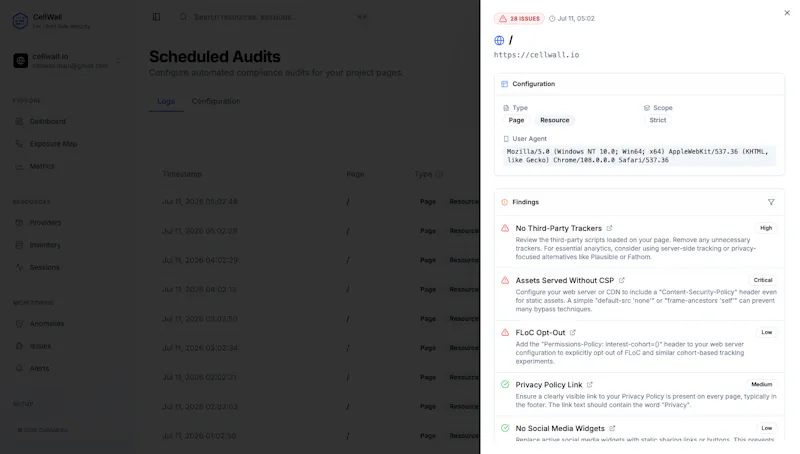Viewport: 800px width, 454px height.
Task: Select the Jul 11, 2026 05:02:48 log row
Action: point(315,201)
